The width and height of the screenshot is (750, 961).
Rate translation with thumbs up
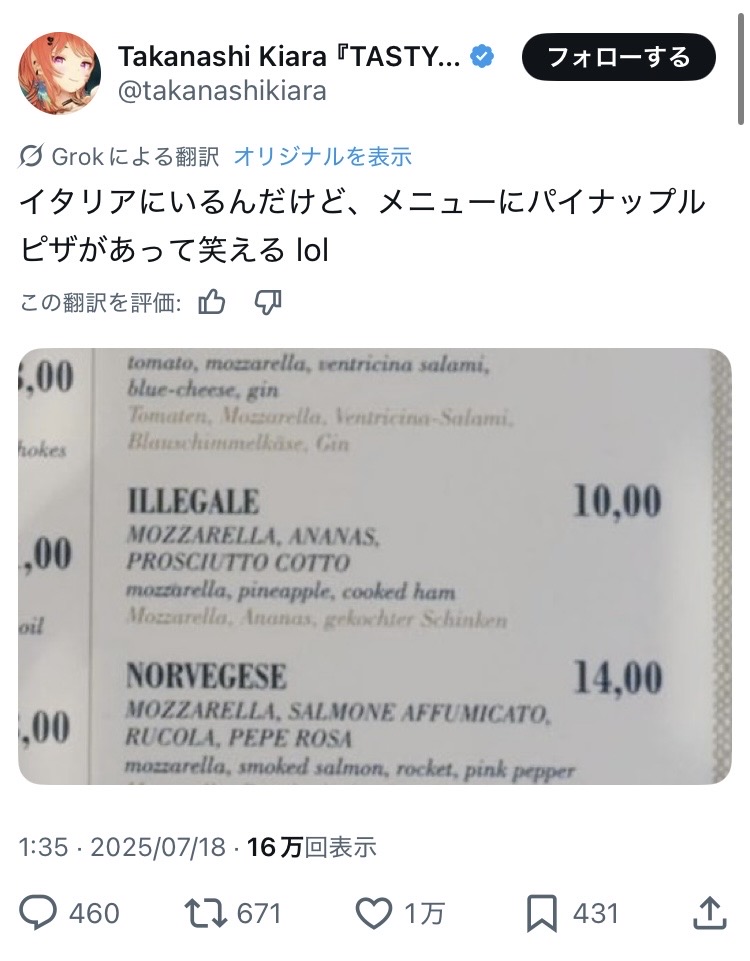point(212,302)
